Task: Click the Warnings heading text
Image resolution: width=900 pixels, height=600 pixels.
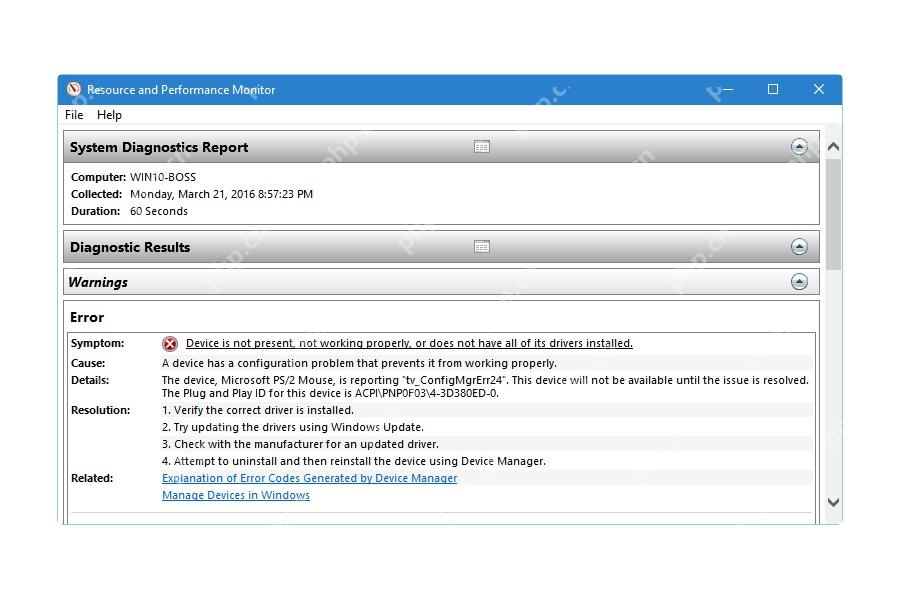Action: pos(98,282)
